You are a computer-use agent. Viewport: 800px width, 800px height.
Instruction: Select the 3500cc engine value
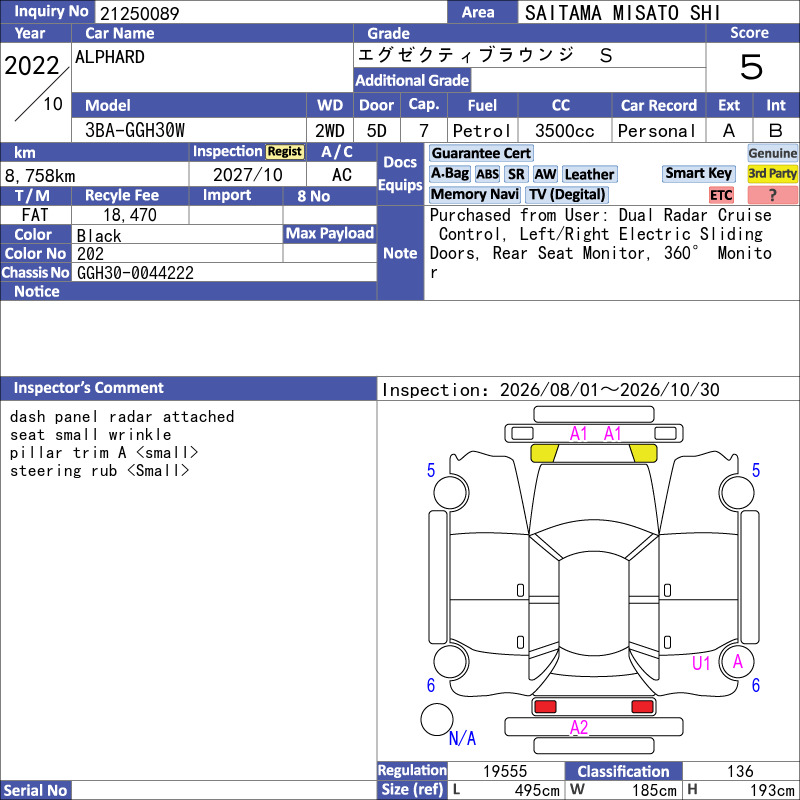564,131
